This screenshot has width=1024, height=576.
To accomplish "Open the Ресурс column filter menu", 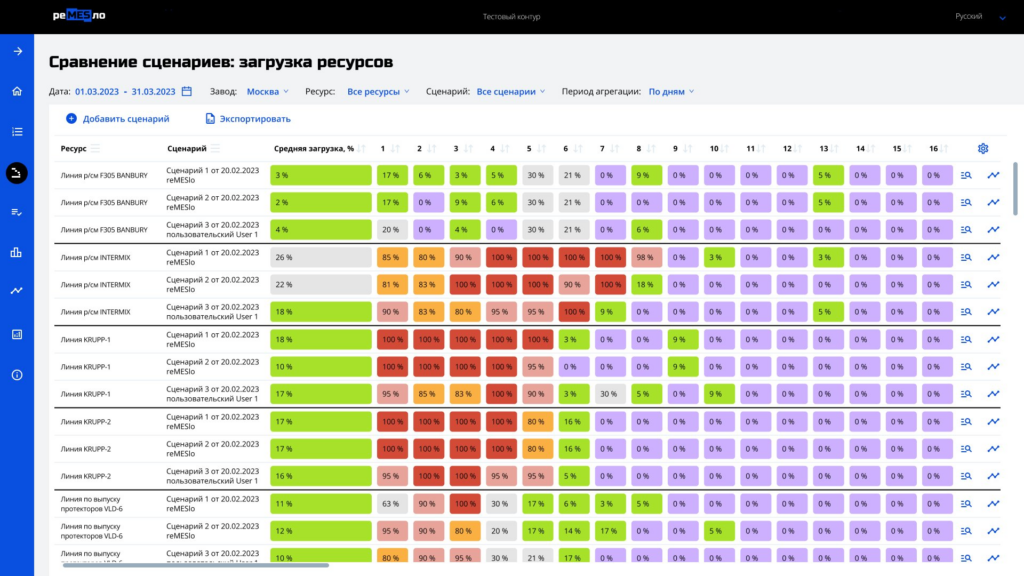I will tap(96, 148).
